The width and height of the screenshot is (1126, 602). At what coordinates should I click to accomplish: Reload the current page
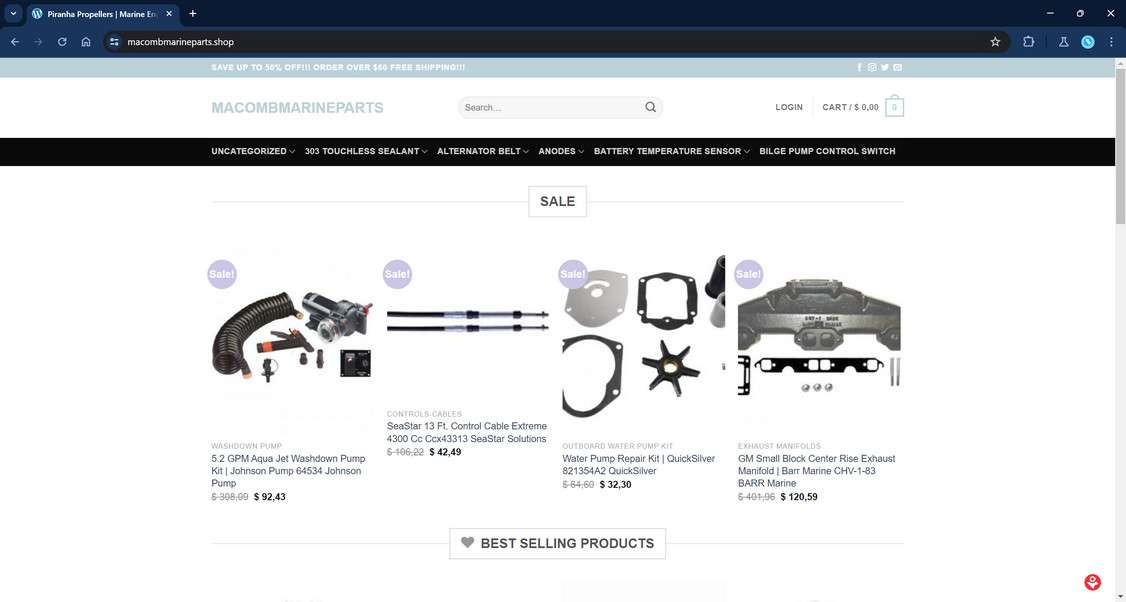tap(62, 42)
